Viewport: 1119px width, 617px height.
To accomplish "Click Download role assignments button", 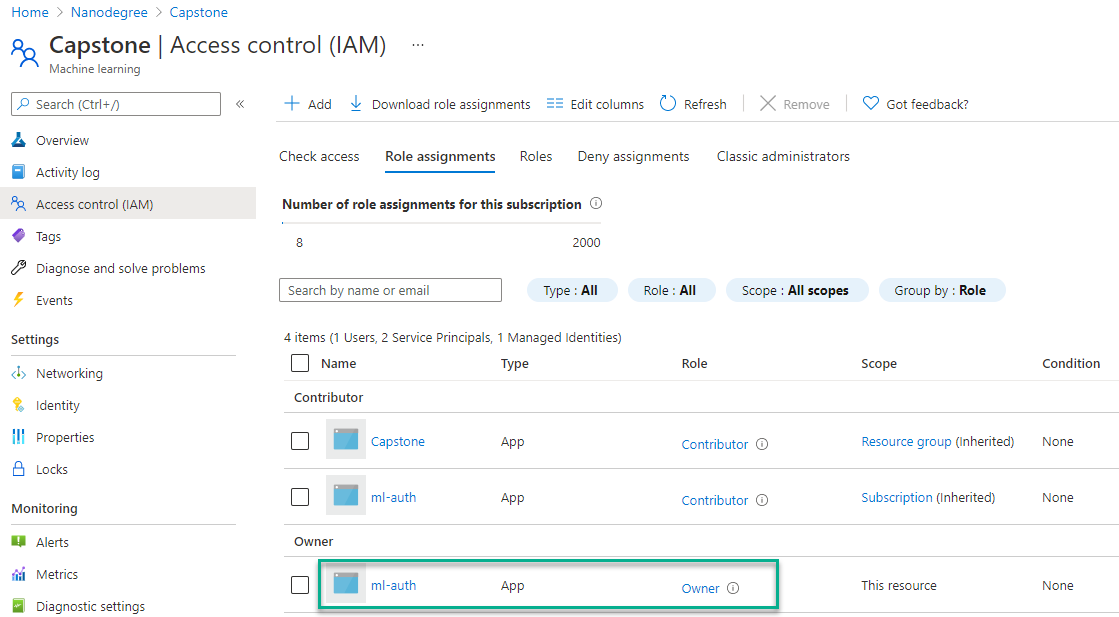I will coord(440,104).
